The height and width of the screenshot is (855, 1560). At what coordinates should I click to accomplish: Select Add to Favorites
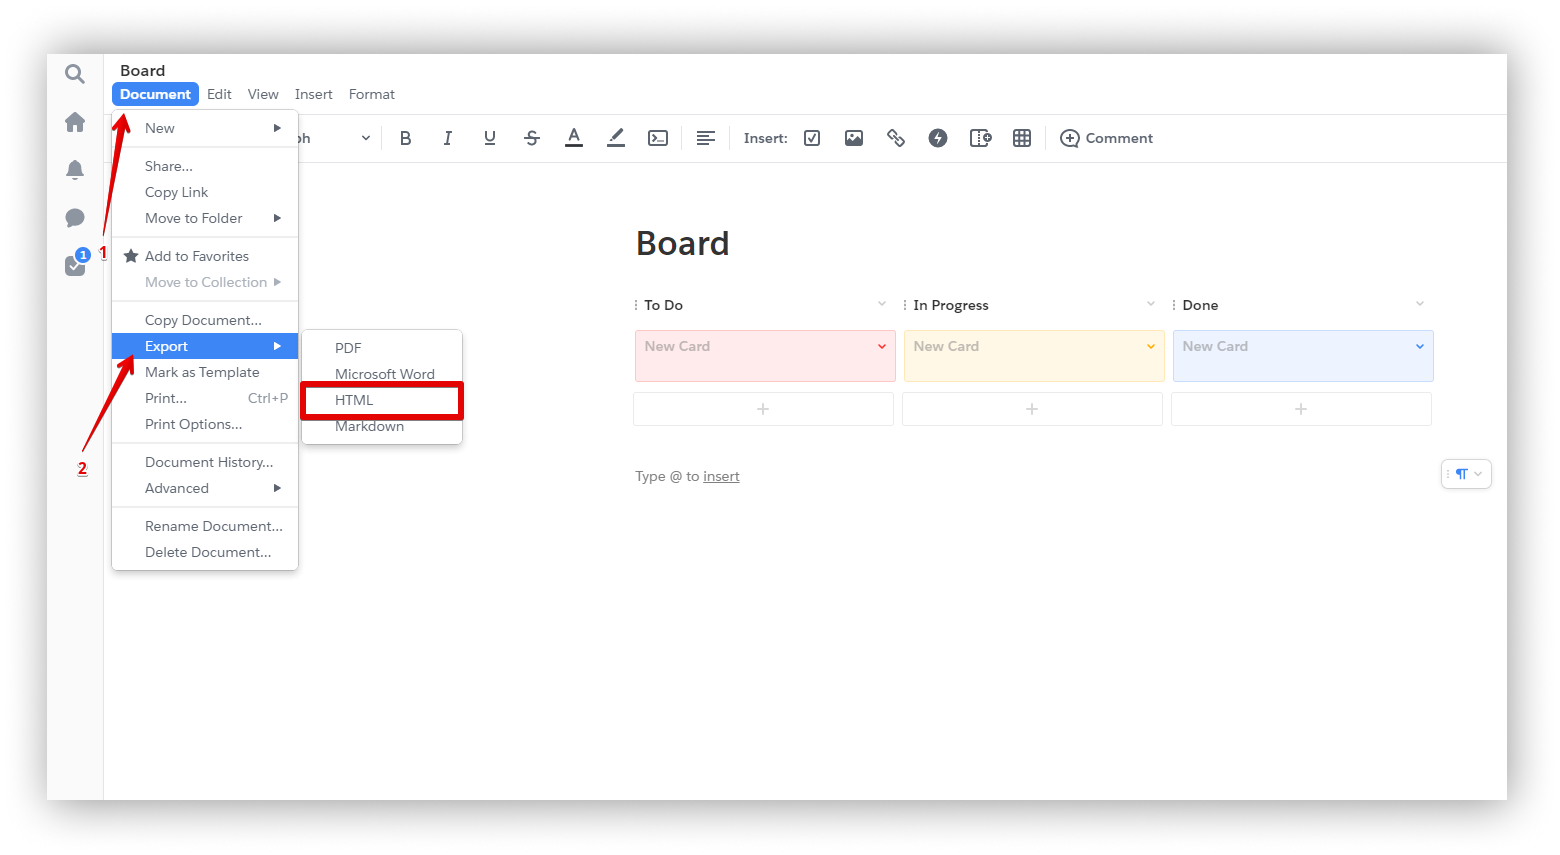coord(205,256)
